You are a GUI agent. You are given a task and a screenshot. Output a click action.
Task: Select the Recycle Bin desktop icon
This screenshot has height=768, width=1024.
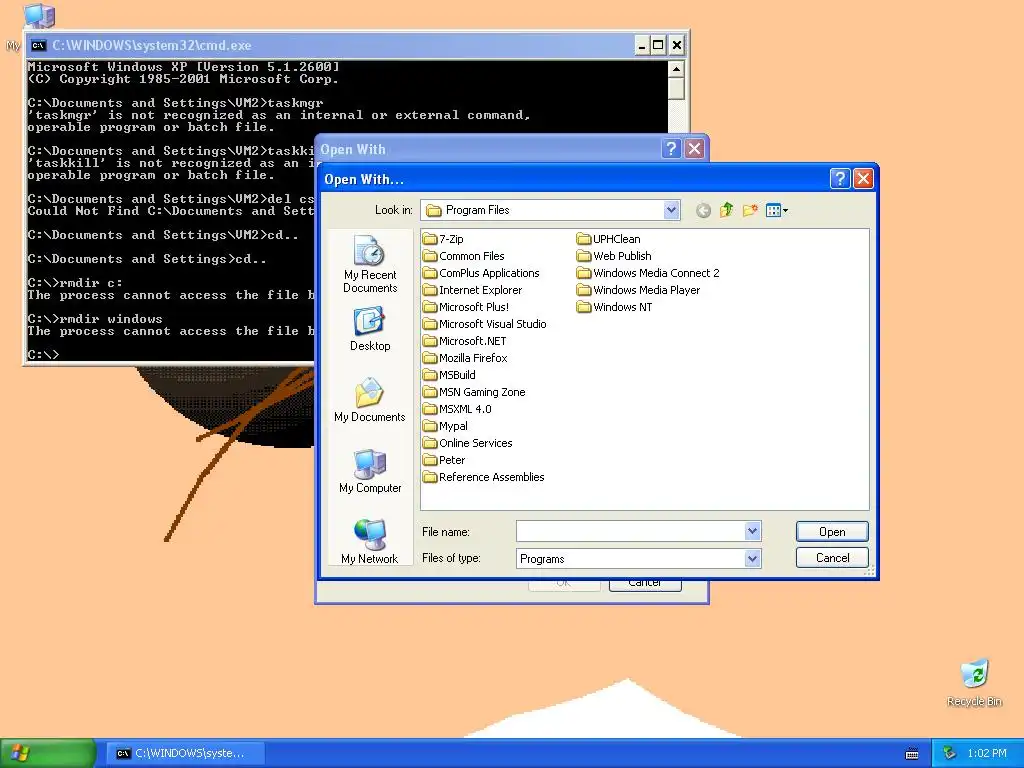point(974,683)
